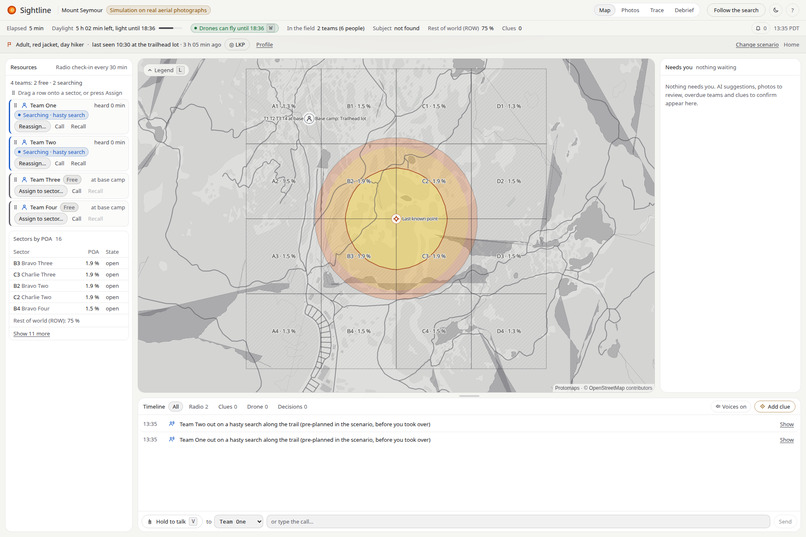Focus the type the call input field
The image size is (806, 537).
click(518, 522)
